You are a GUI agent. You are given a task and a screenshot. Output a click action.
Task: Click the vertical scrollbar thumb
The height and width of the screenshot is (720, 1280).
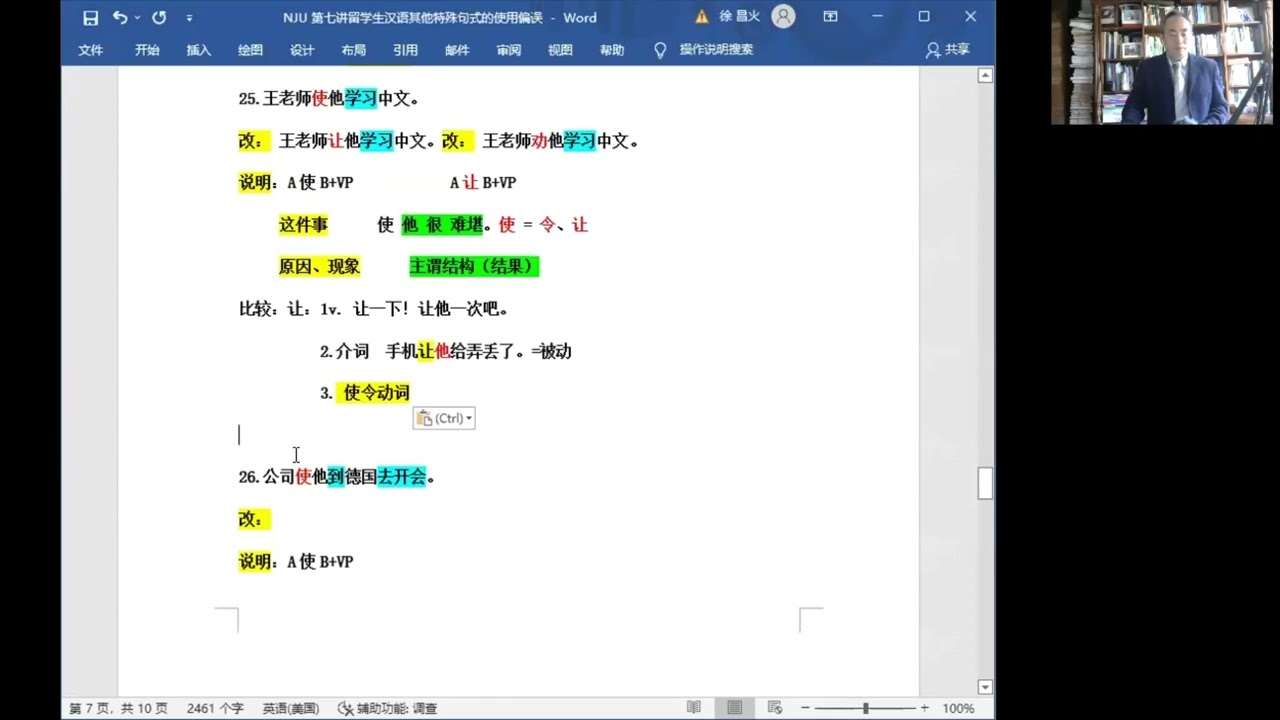tap(985, 483)
